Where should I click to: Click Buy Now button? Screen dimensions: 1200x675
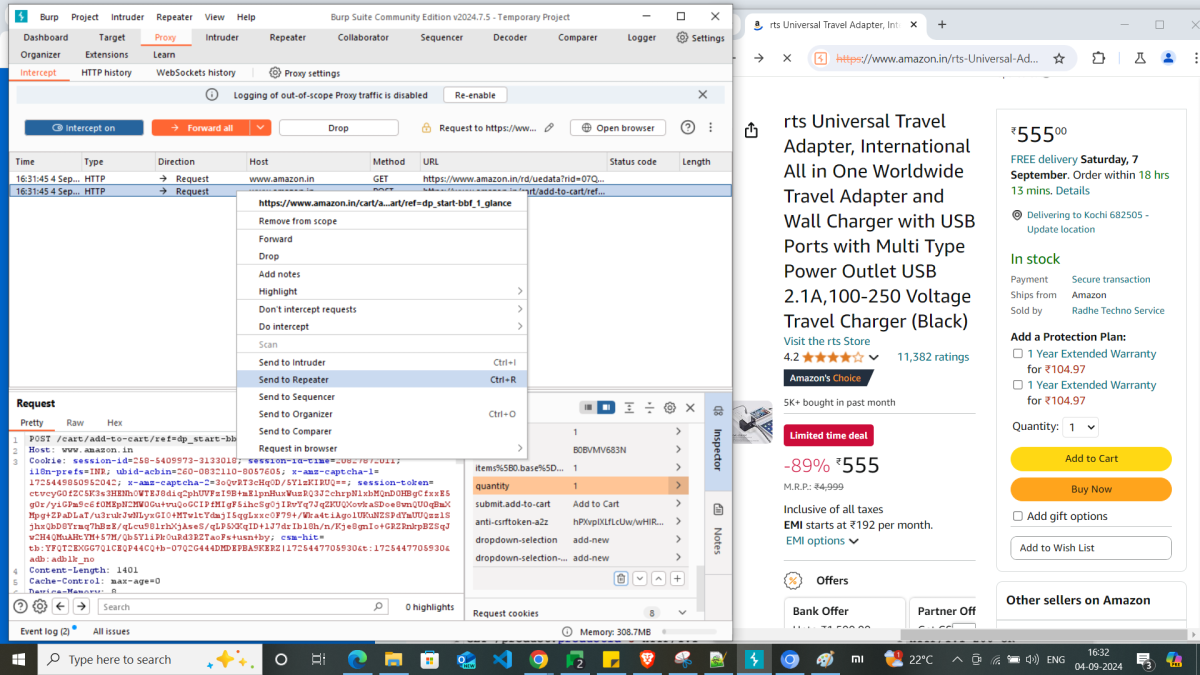click(x=1091, y=489)
